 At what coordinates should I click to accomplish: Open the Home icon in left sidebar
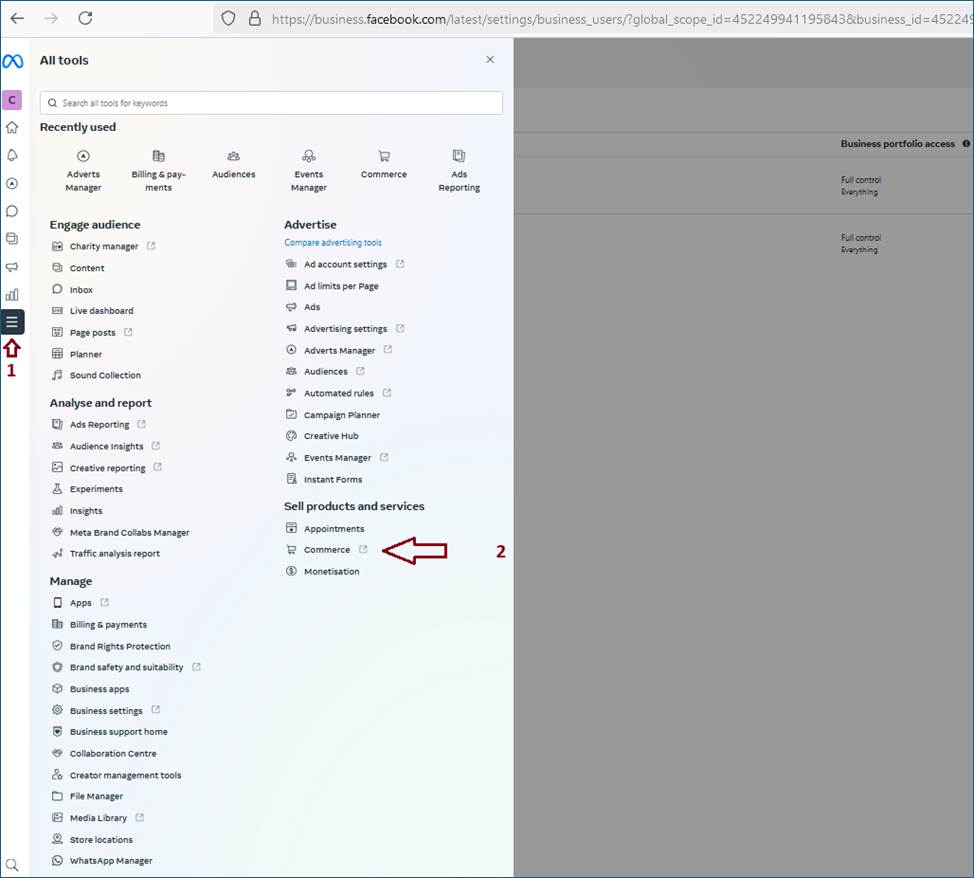tap(12, 127)
